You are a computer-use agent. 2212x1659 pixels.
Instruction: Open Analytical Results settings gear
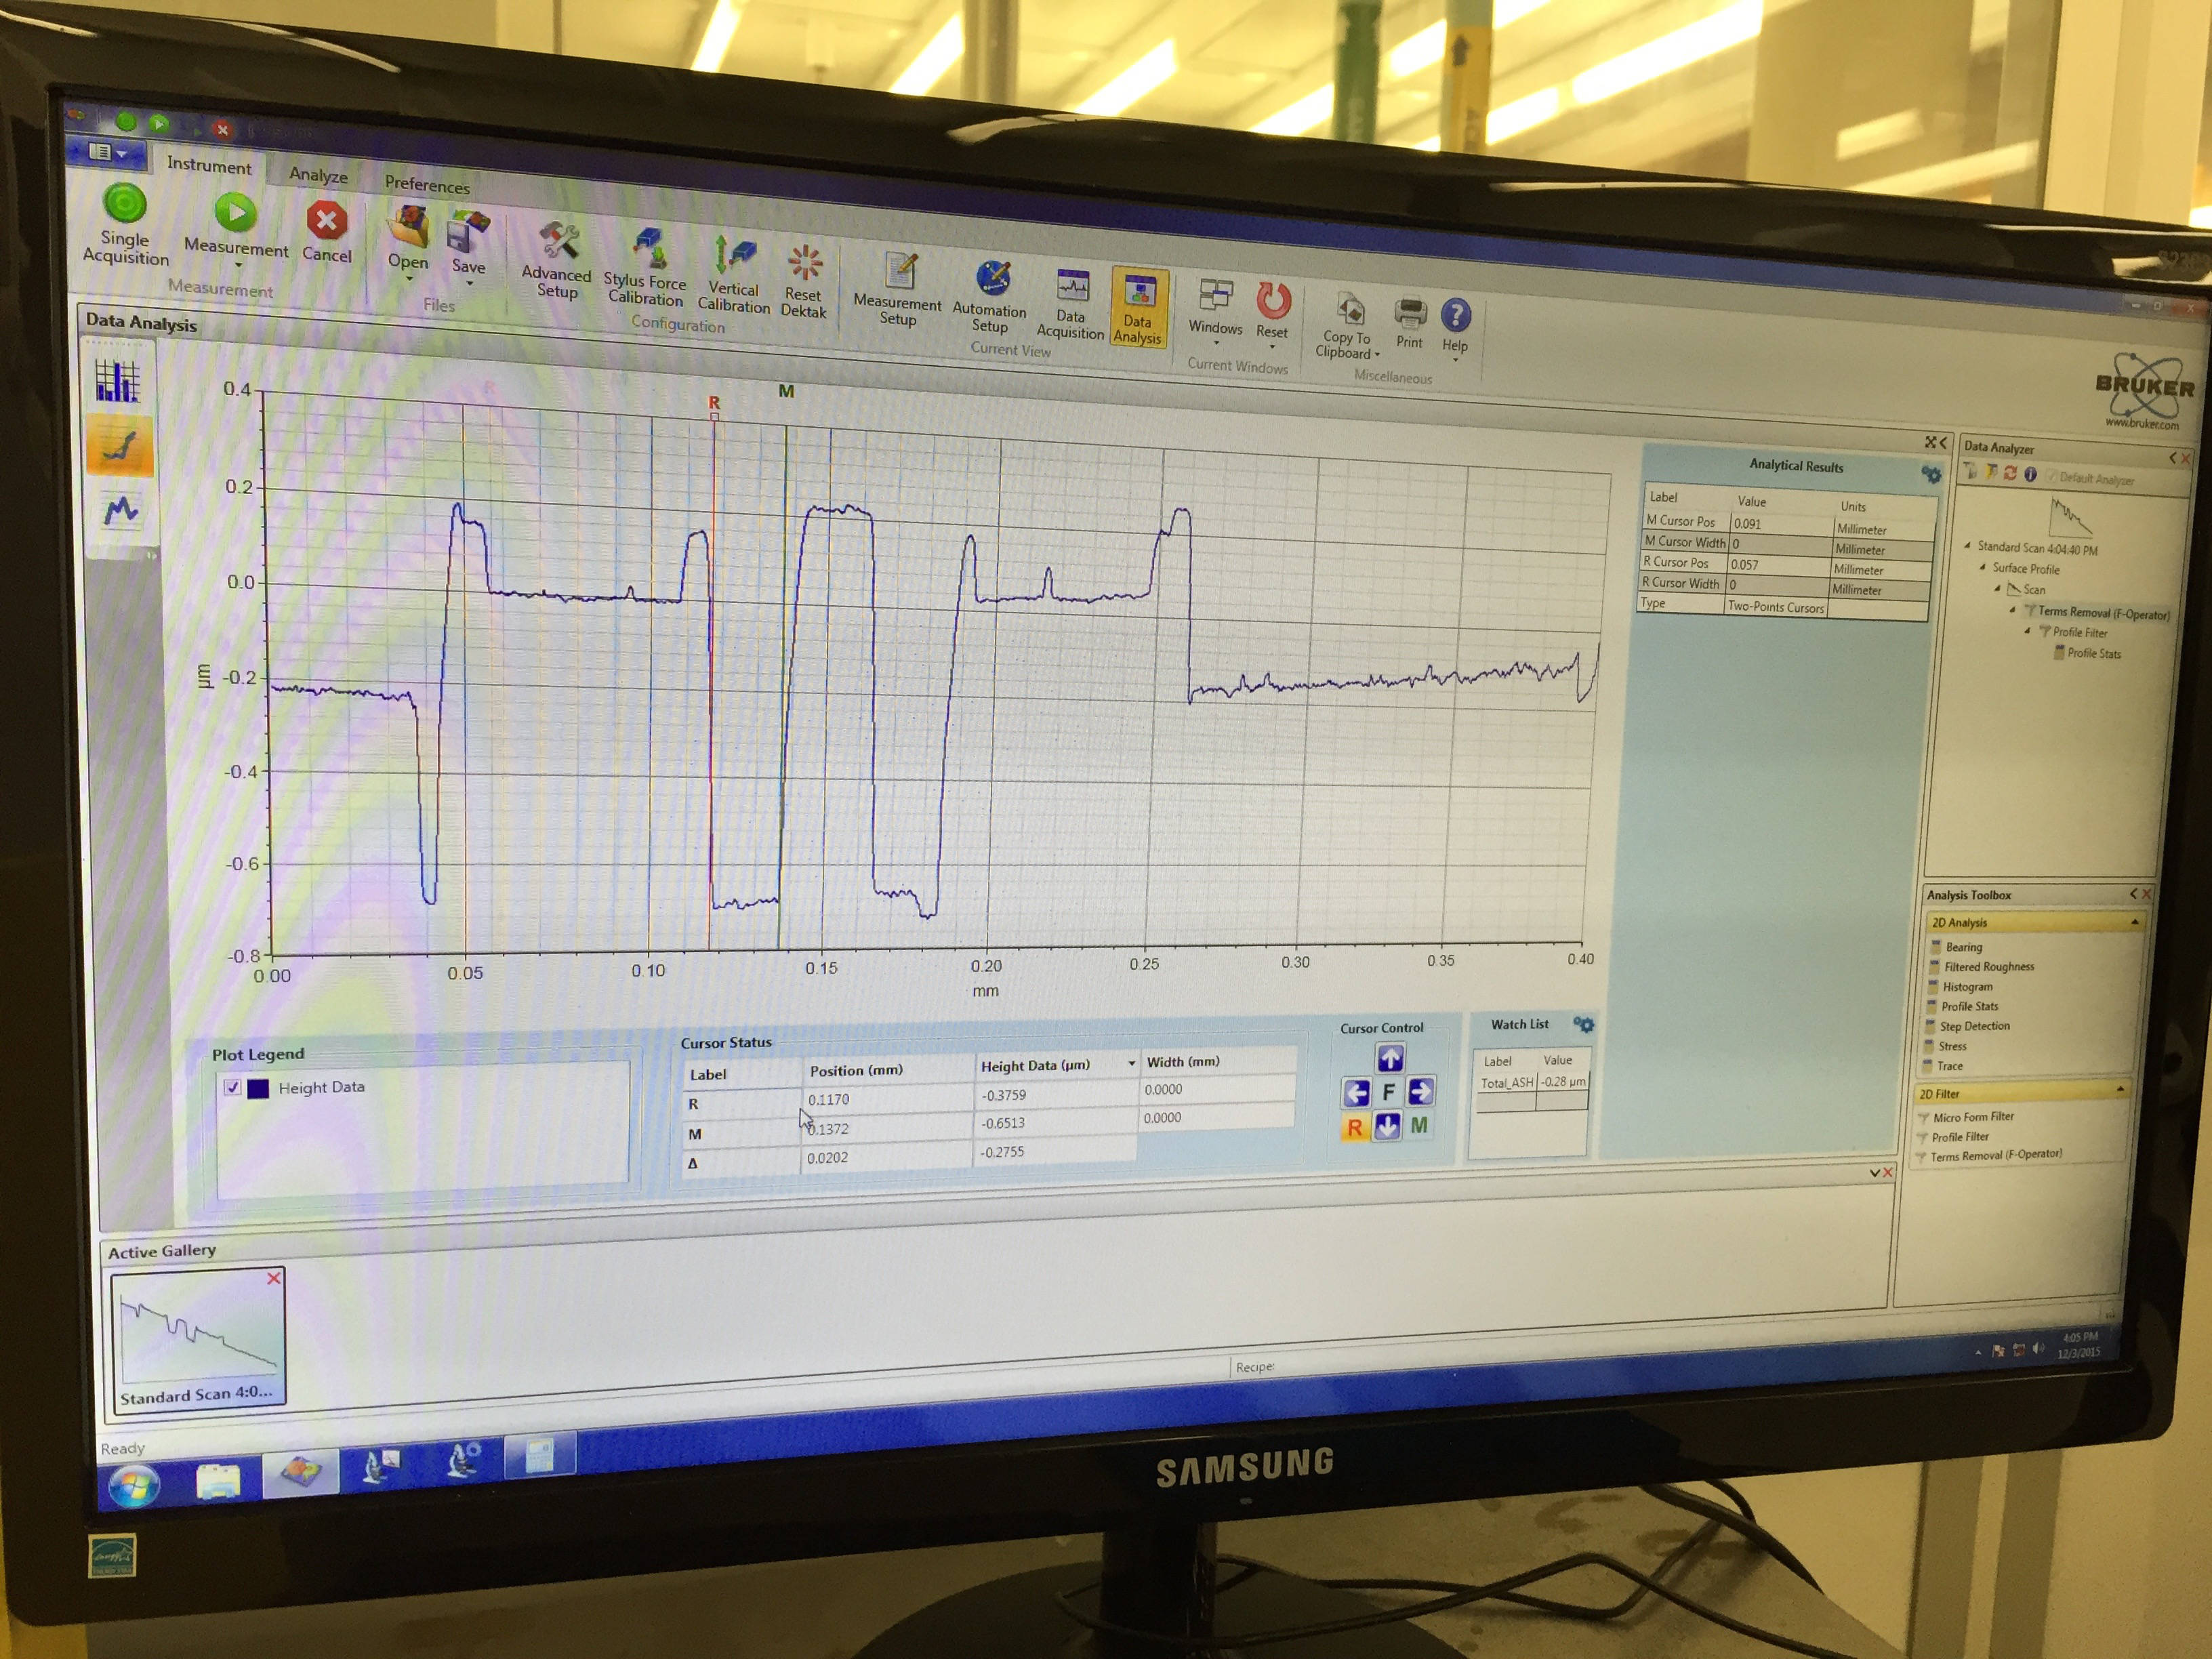pos(1931,474)
